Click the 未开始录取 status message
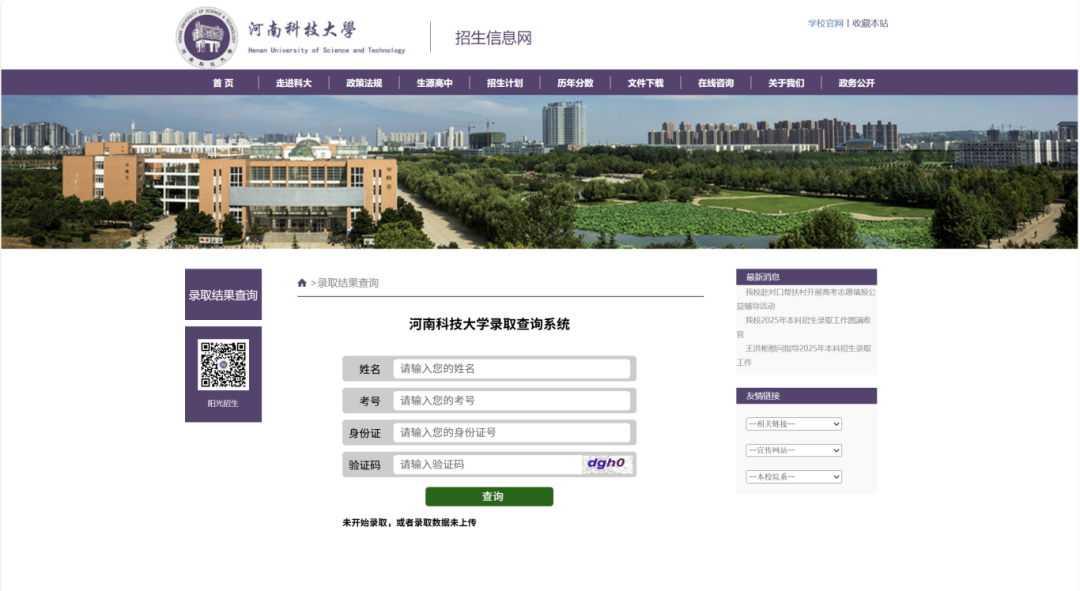The image size is (1080, 591). (x=409, y=523)
